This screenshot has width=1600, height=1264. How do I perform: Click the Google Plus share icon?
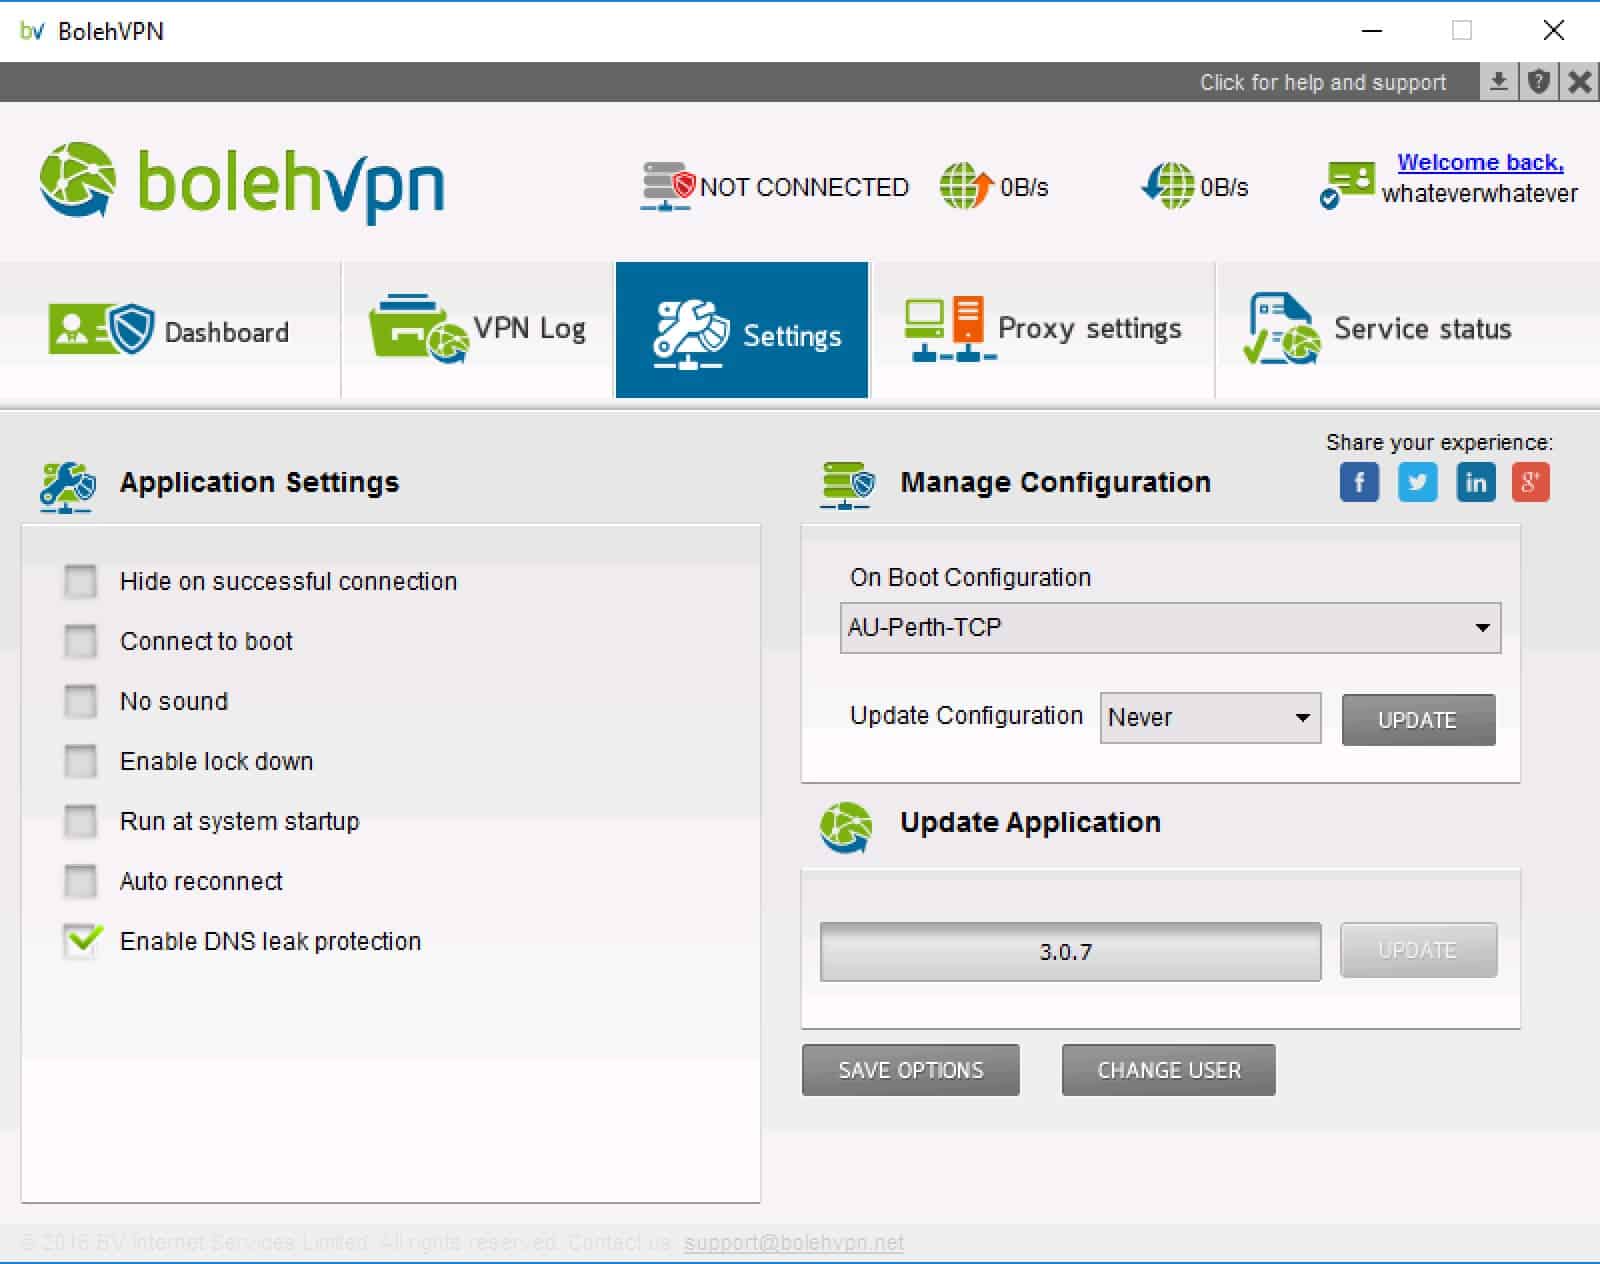pyautogui.click(x=1531, y=483)
